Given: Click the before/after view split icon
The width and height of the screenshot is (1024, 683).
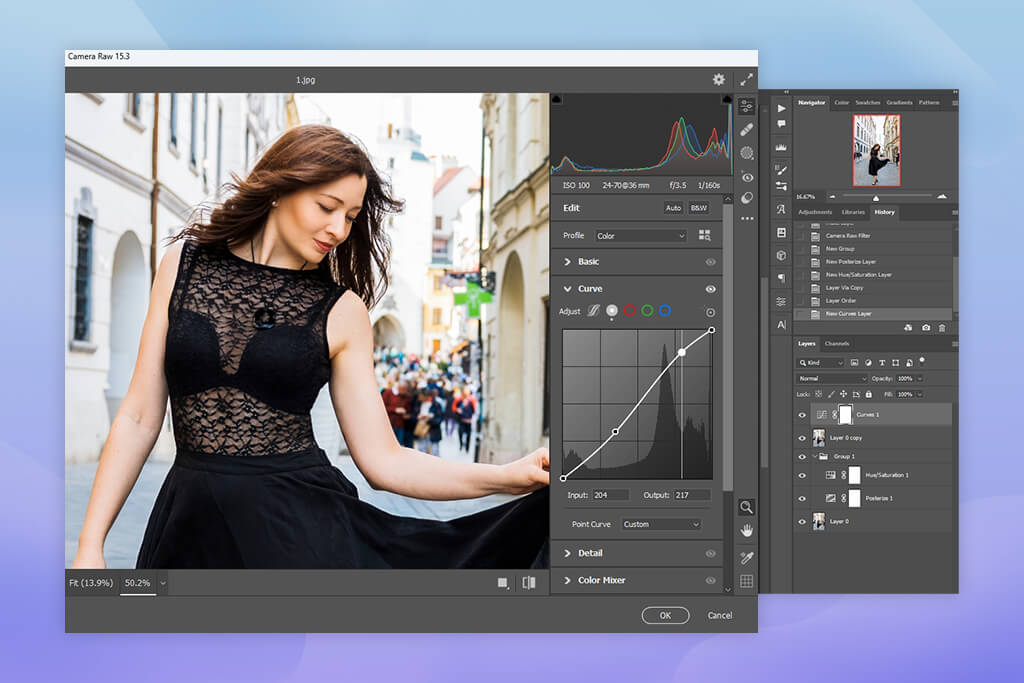Looking at the screenshot, I should click(x=529, y=582).
